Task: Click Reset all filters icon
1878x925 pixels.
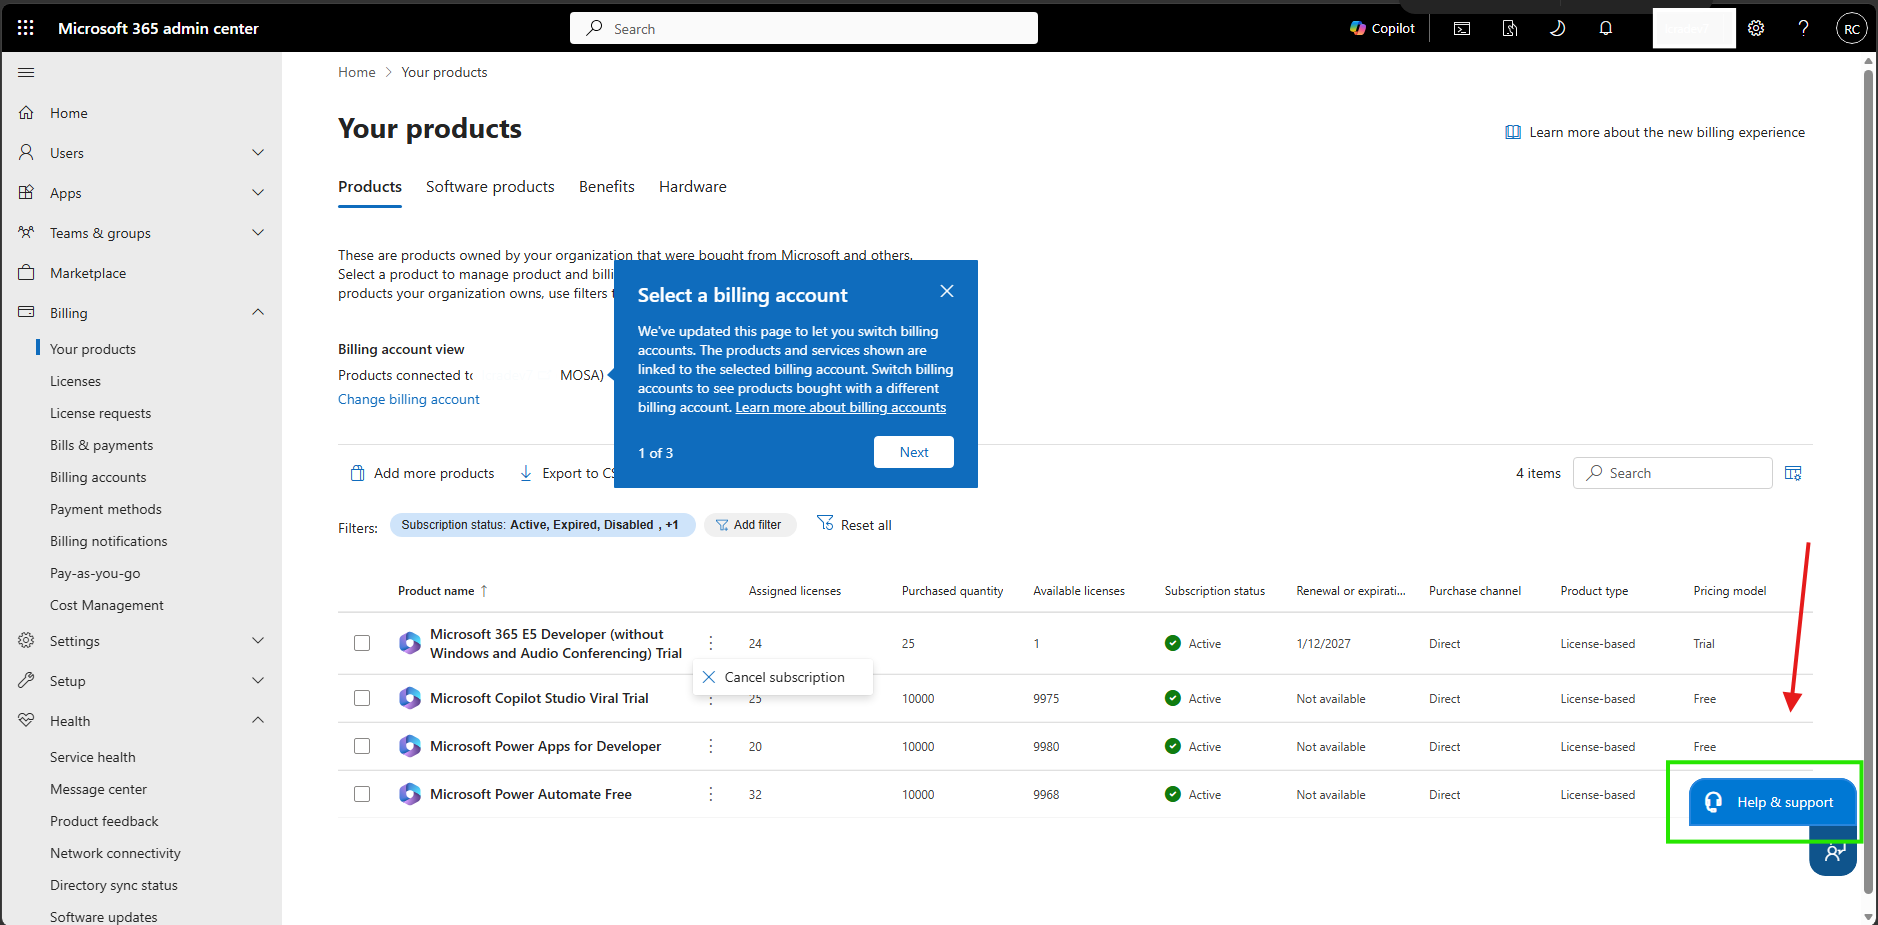Action: pyautogui.click(x=825, y=523)
